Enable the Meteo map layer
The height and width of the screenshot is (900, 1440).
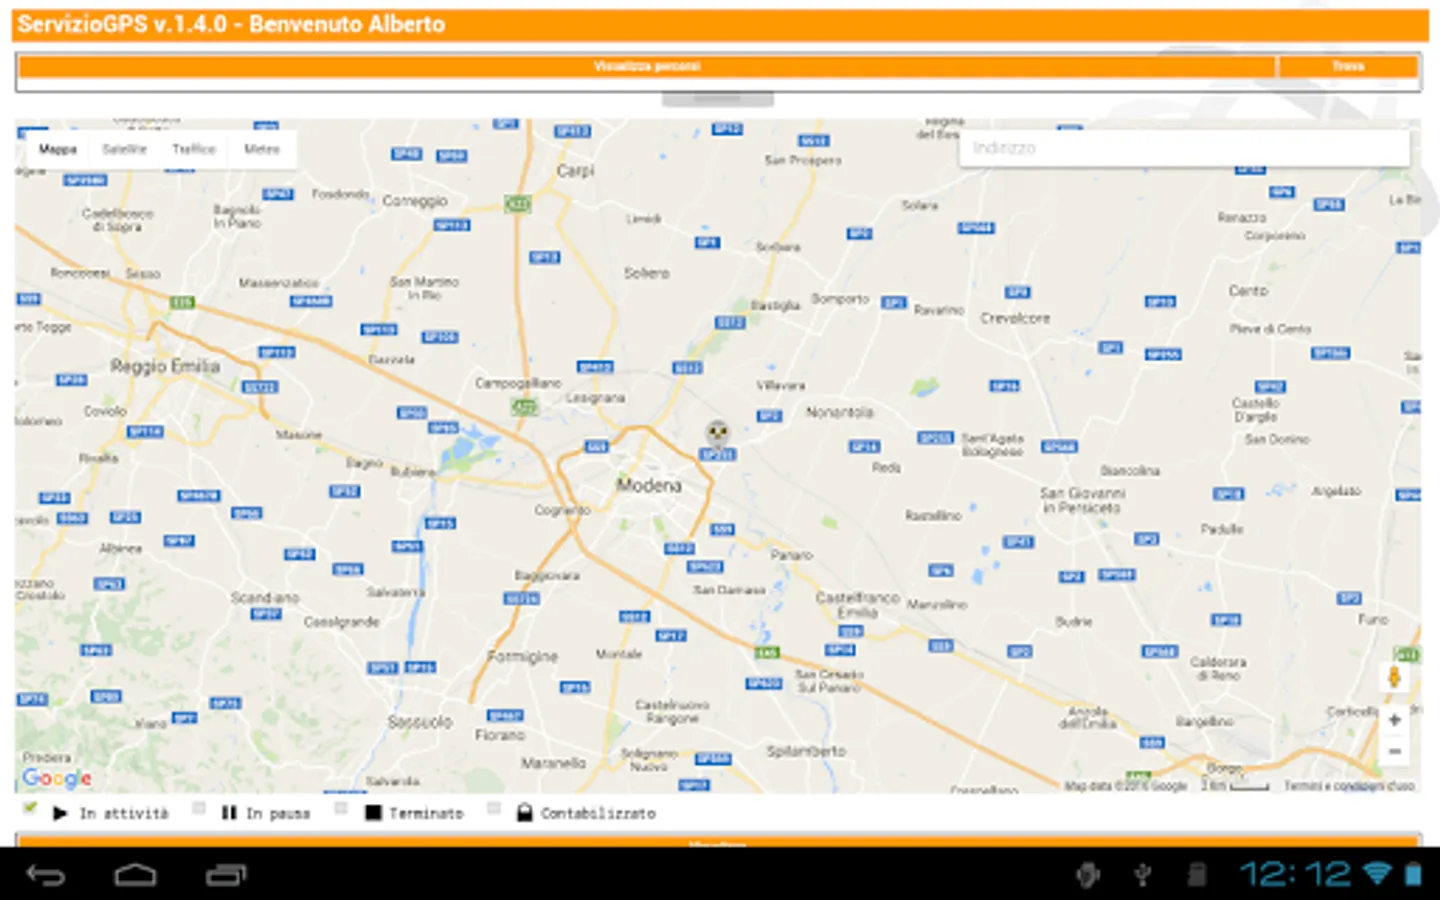(262, 149)
